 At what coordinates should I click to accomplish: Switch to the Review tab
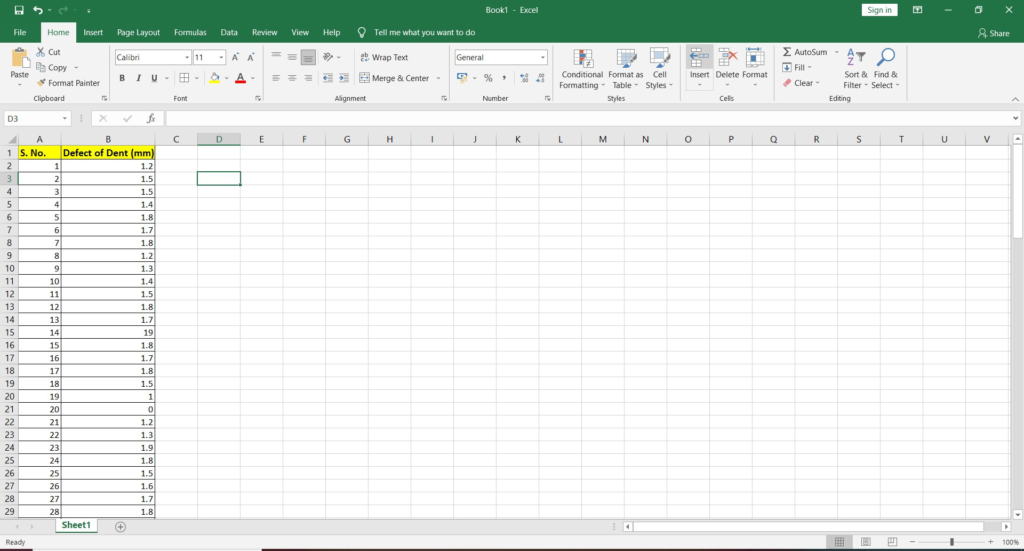point(264,32)
